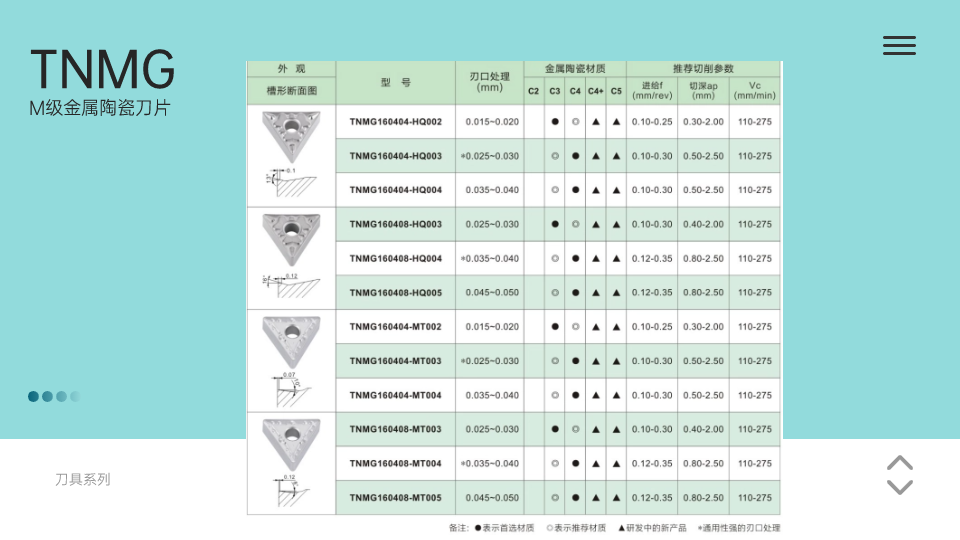This screenshot has width=960, height=540.
Task: Click the black triangle legend symbol
Action: pyautogui.click(x=621, y=528)
